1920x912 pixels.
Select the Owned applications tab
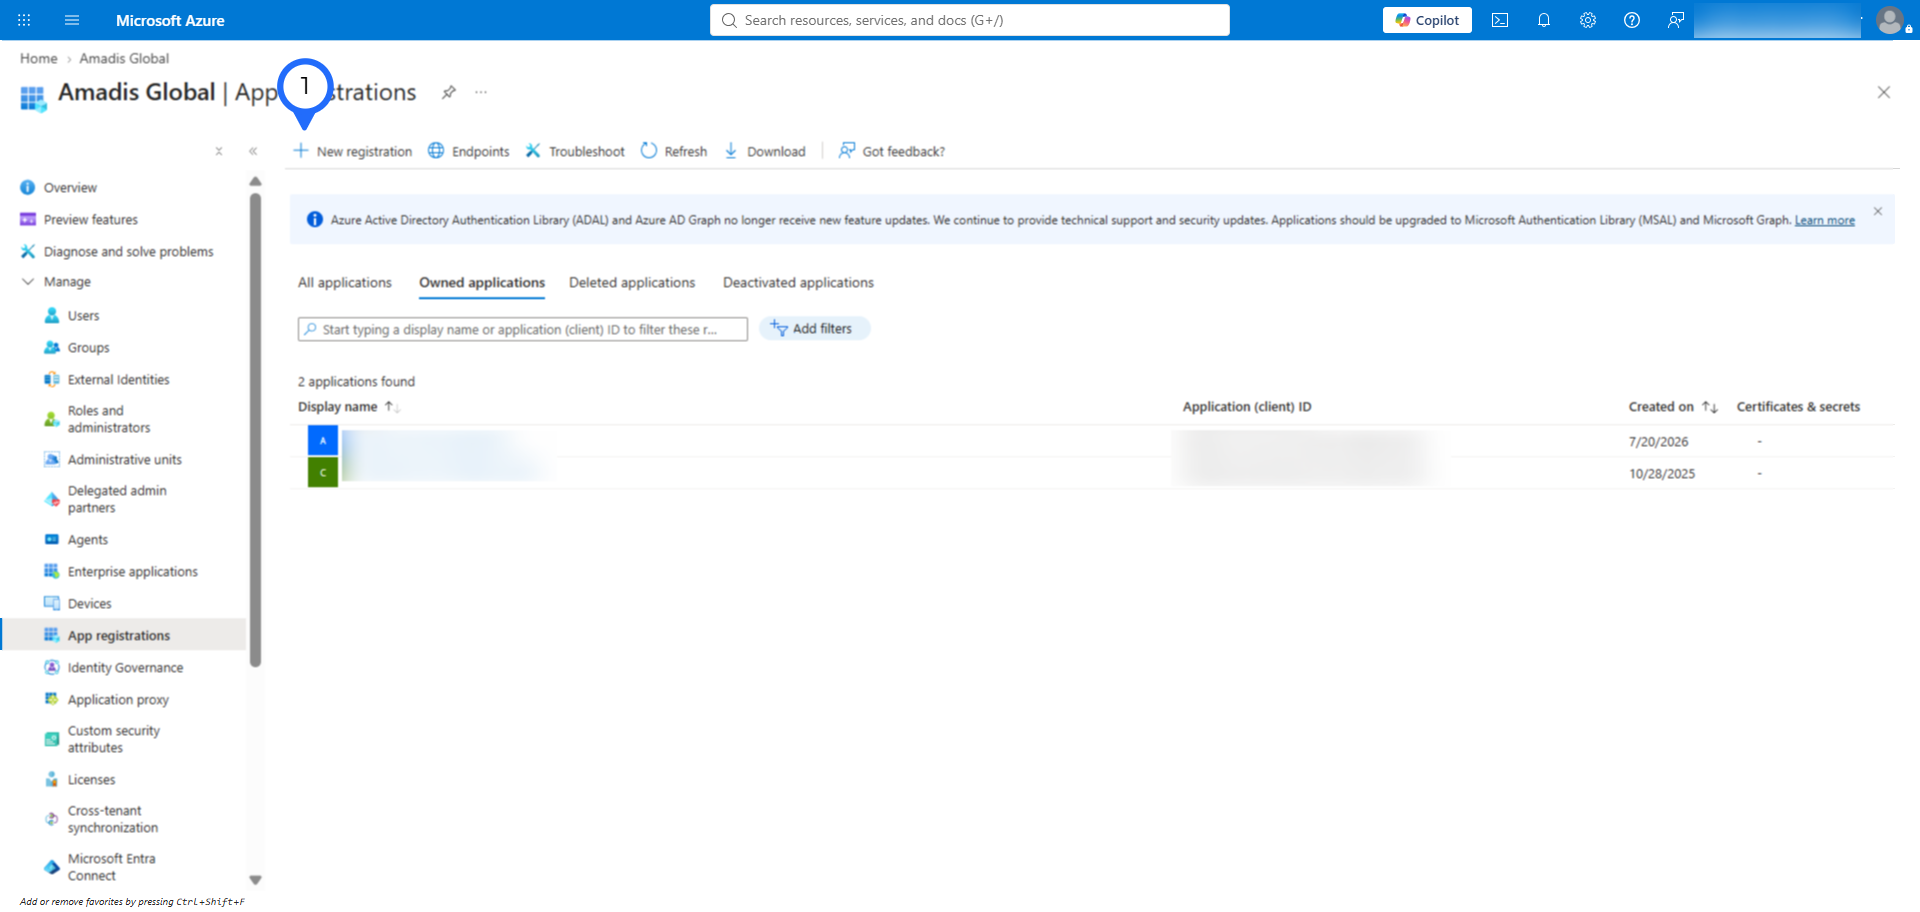[482, 283]
